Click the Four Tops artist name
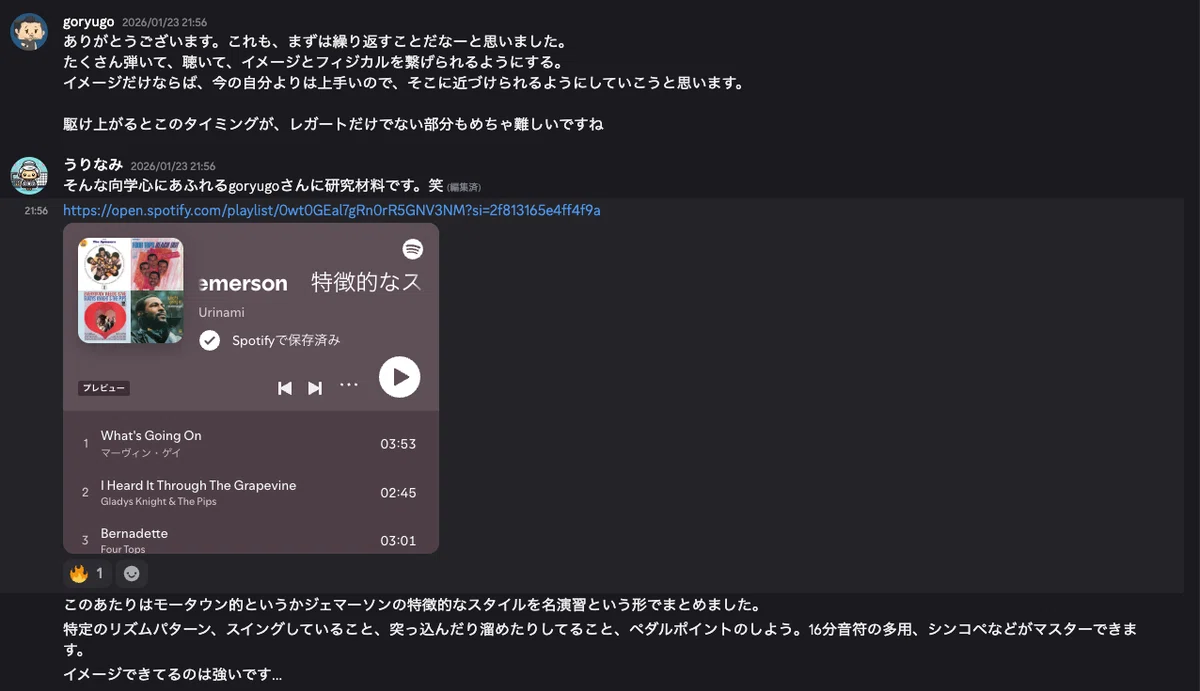Image resolution: width=1200 pixels, height=691 pixels. pos(123,549)
